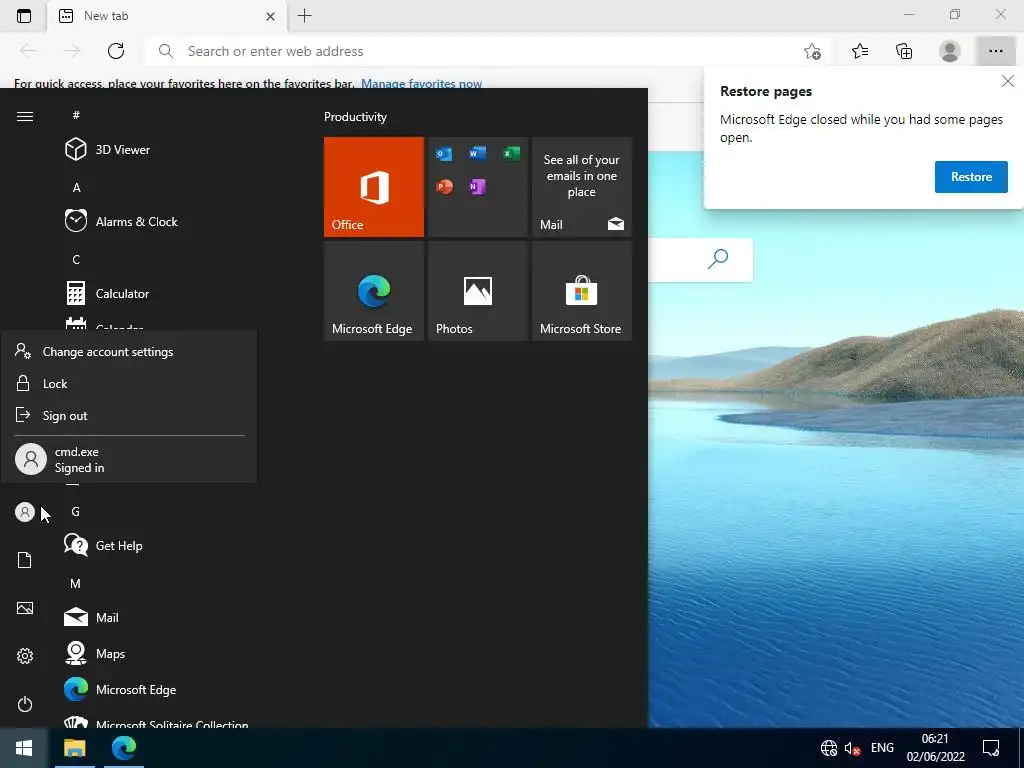Choose Sign out from account menu
The height and width of the screenshot is (768, 1024).
[x=129, y=415]
